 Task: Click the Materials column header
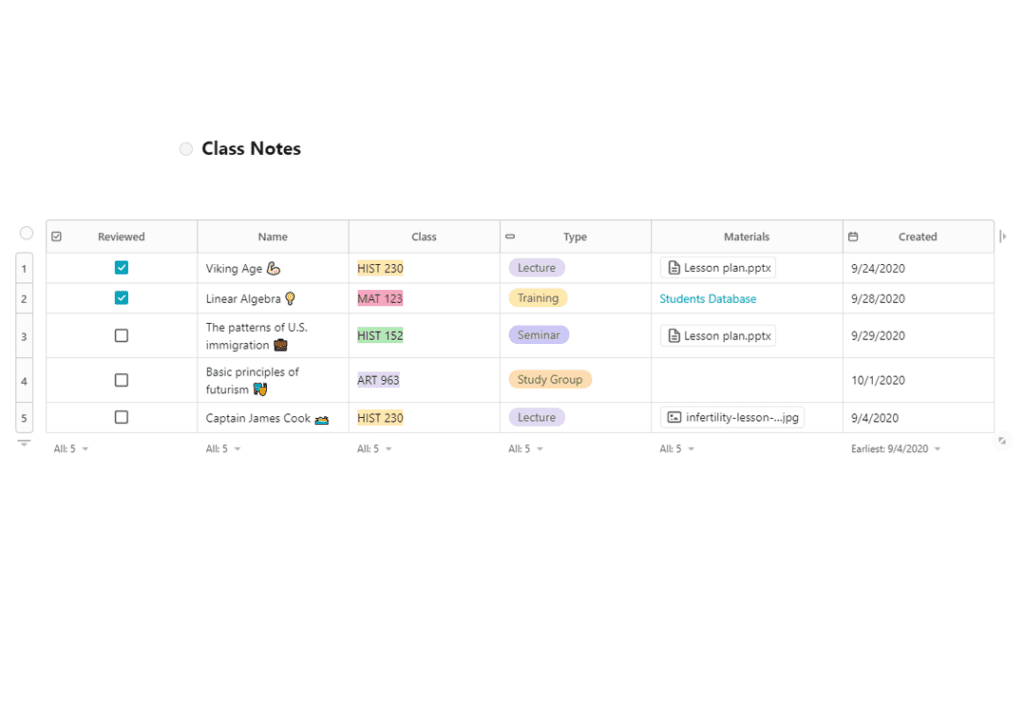pyautogui.click(x=746, y=237)
